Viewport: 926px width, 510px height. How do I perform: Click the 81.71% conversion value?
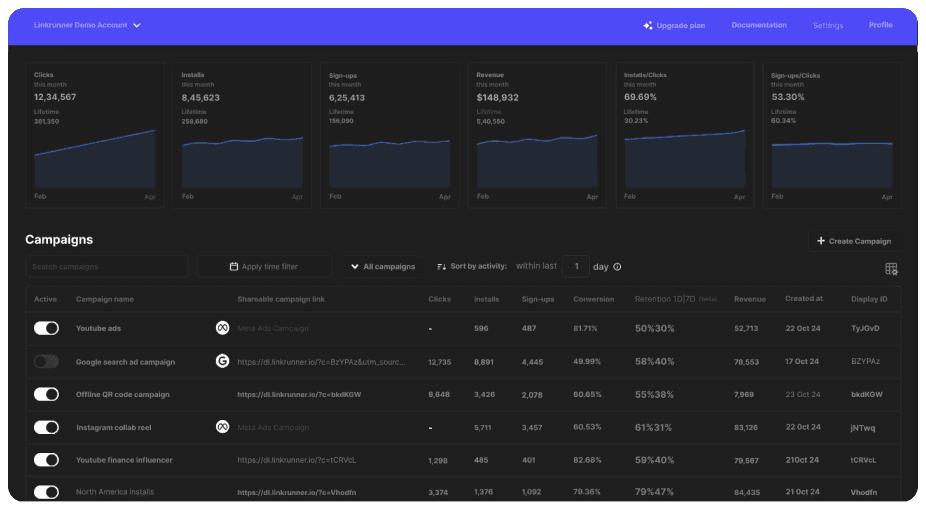[x=585, y=328]
